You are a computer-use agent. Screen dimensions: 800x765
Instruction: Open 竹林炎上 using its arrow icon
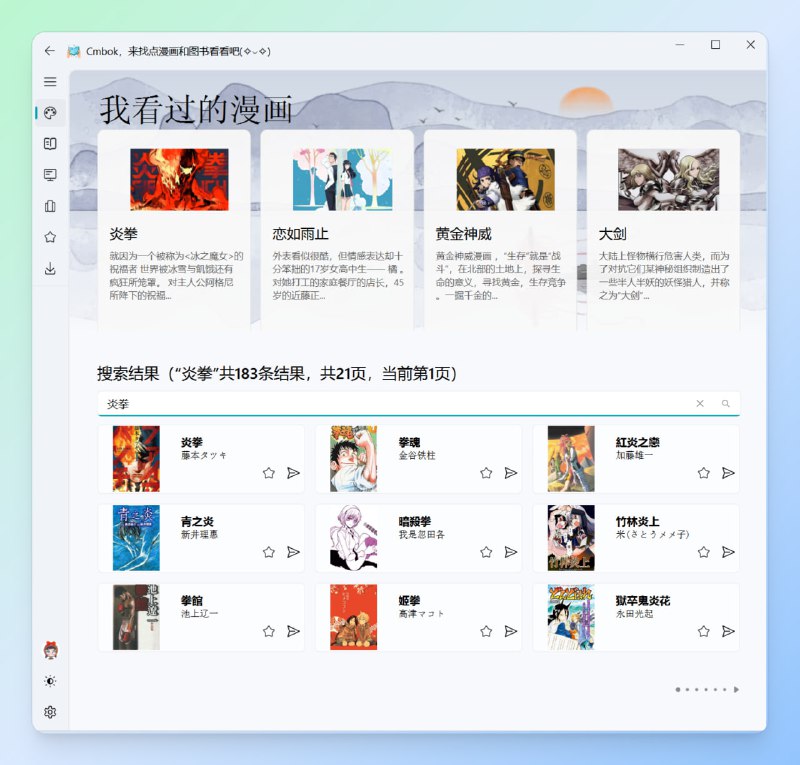click(728, 552)
